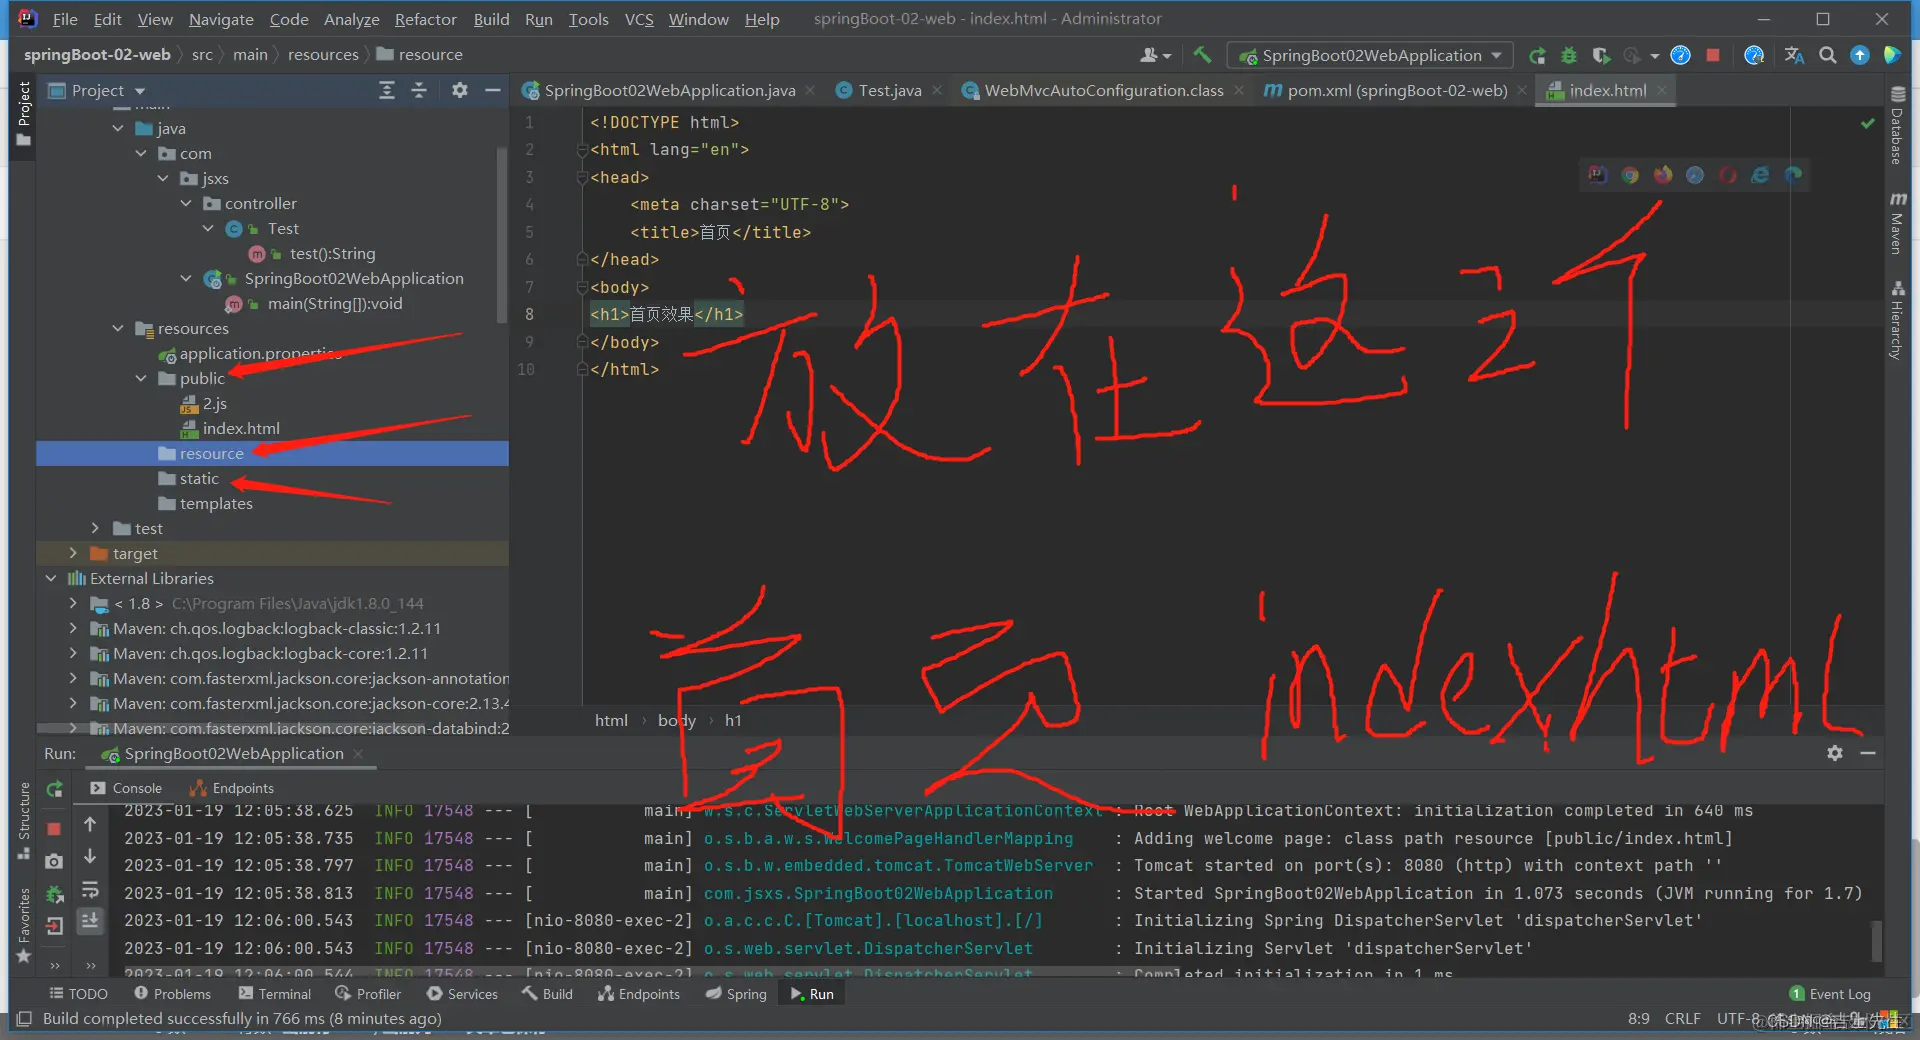Run with Coverage using the shield icon
Viewport: 1920px width, 1040px height.
[x=1601, y=55]
